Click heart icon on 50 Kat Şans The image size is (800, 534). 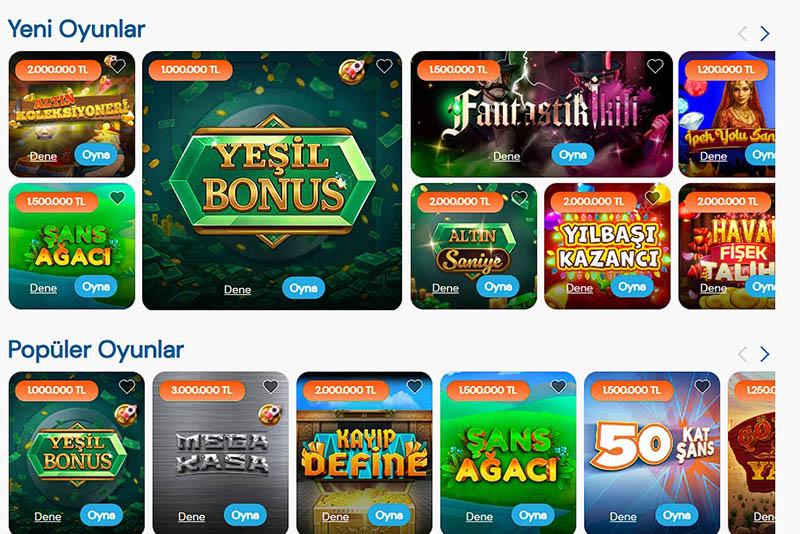click(703, 387)
